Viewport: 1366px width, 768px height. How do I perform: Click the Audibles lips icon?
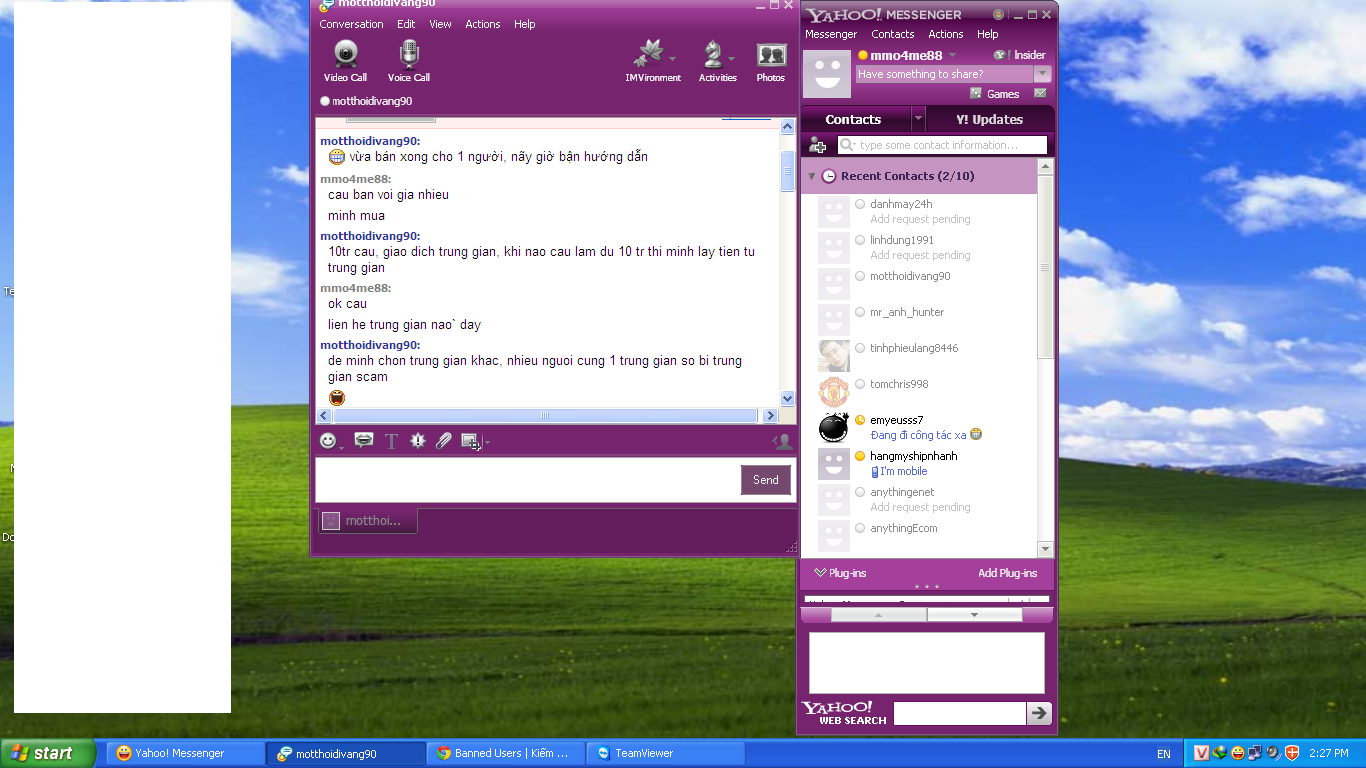[x=364, y=440]
